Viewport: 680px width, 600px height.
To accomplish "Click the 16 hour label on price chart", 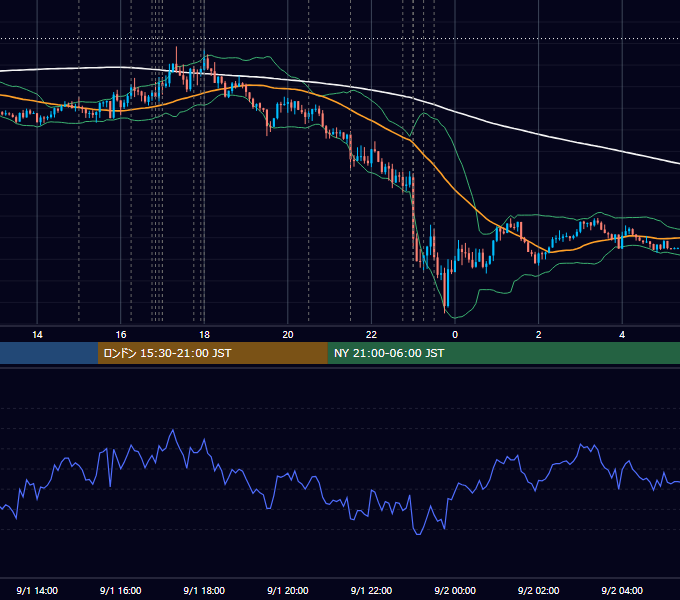I will click(121, 335).
